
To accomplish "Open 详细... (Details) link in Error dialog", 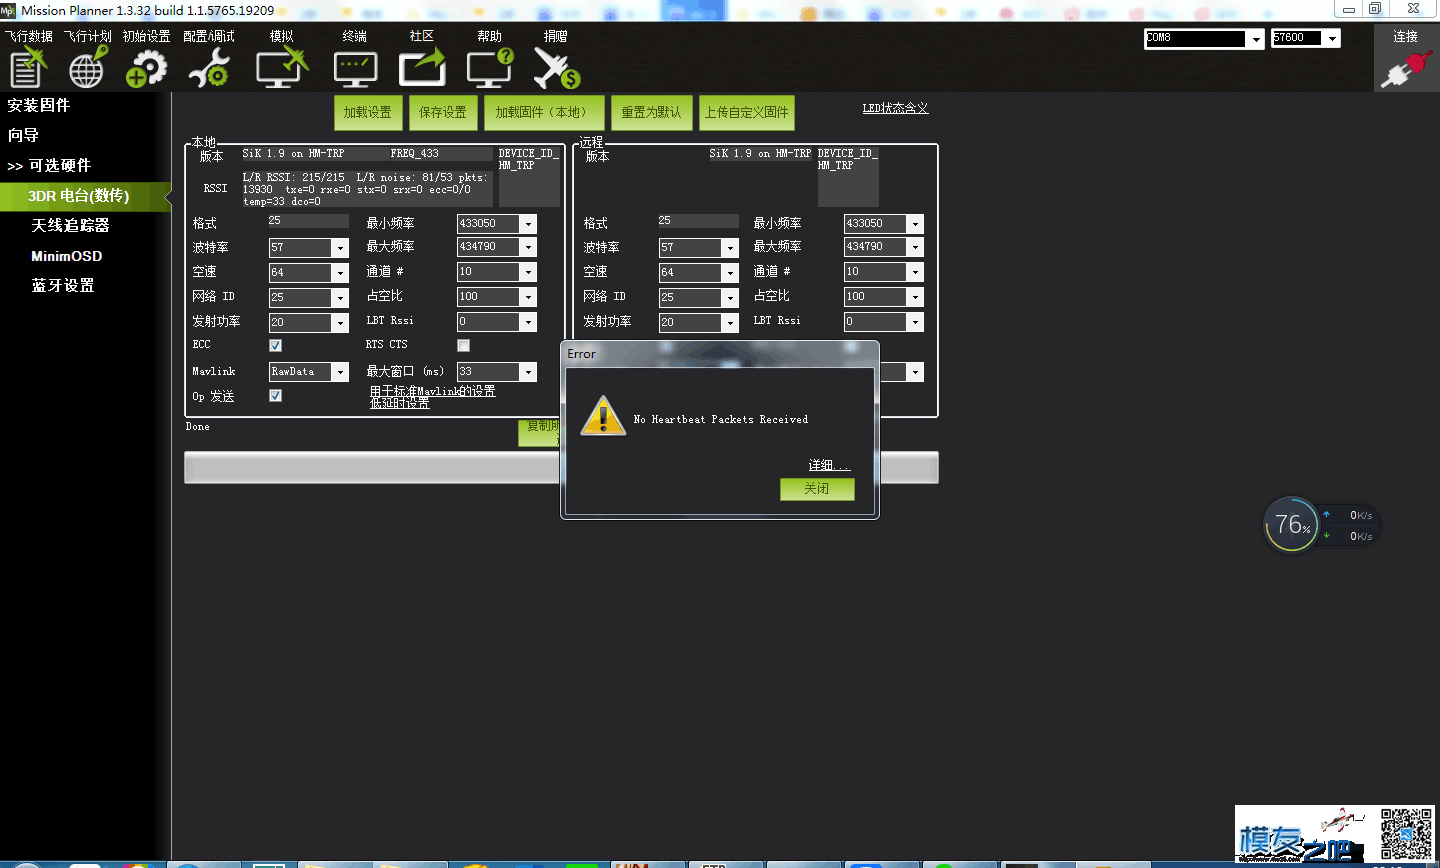I will click(x=829, y=465).
